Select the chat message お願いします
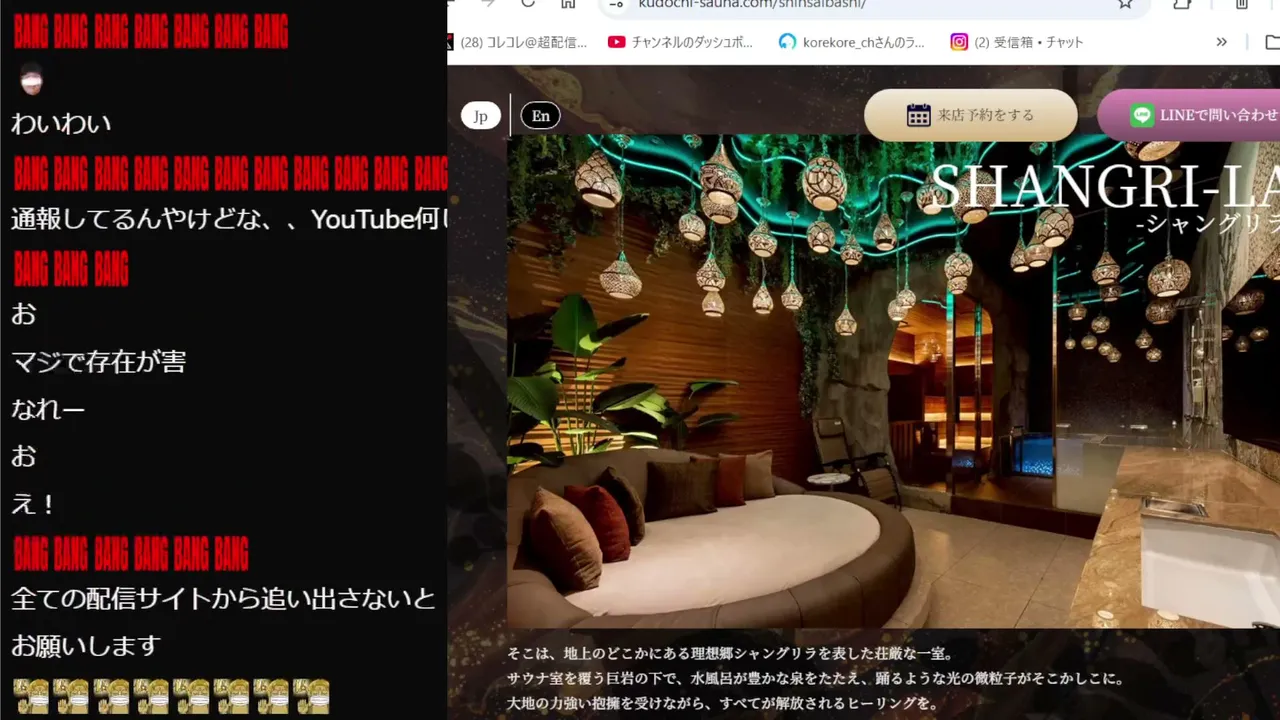Viewport: 1280px width, 720px height. coord(86,646)
